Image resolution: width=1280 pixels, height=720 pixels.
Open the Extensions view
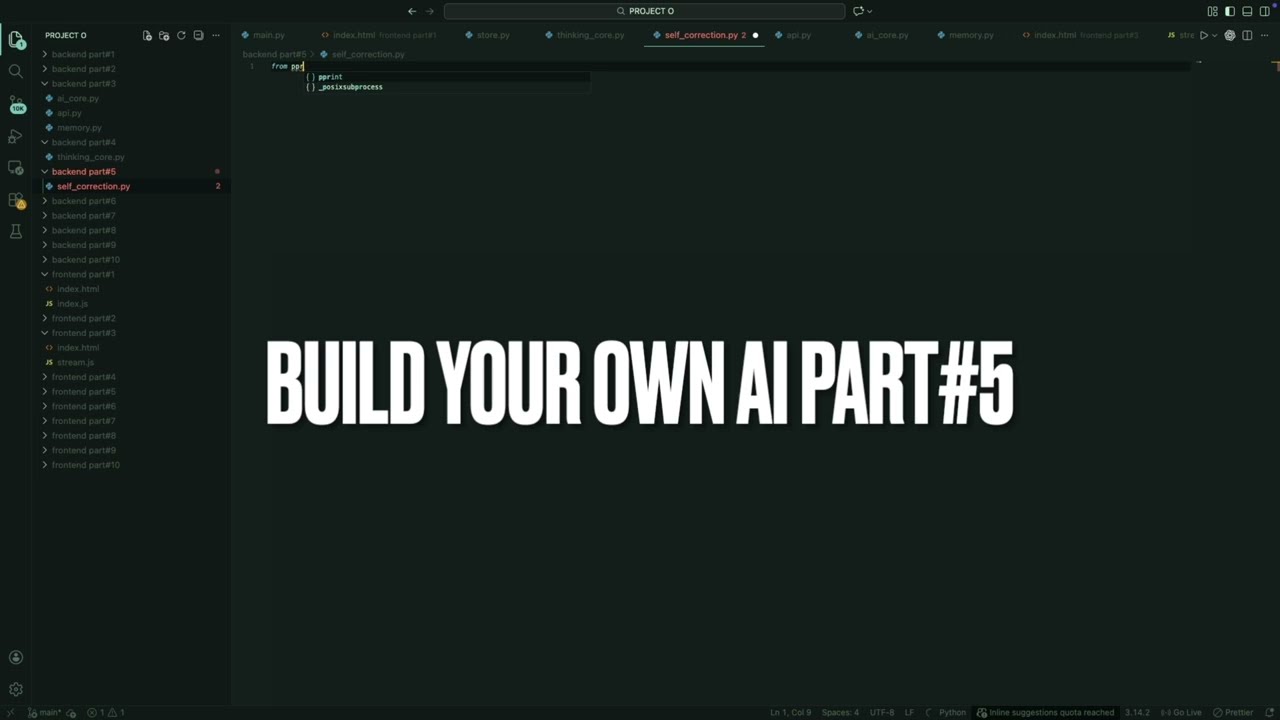pyautogui.click(x=16, y=200)
